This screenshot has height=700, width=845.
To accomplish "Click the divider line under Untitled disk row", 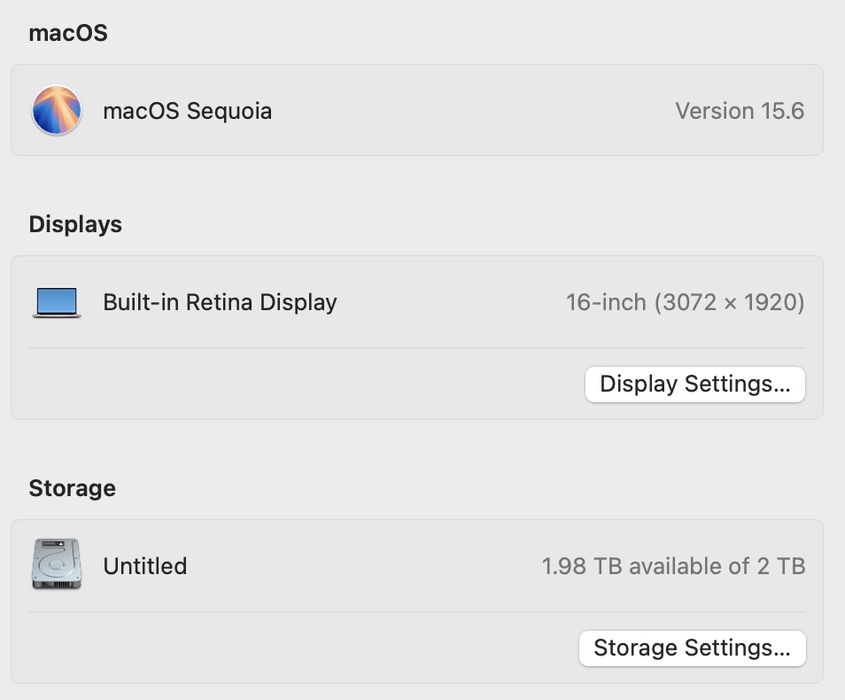I will [x=416, y=612].
